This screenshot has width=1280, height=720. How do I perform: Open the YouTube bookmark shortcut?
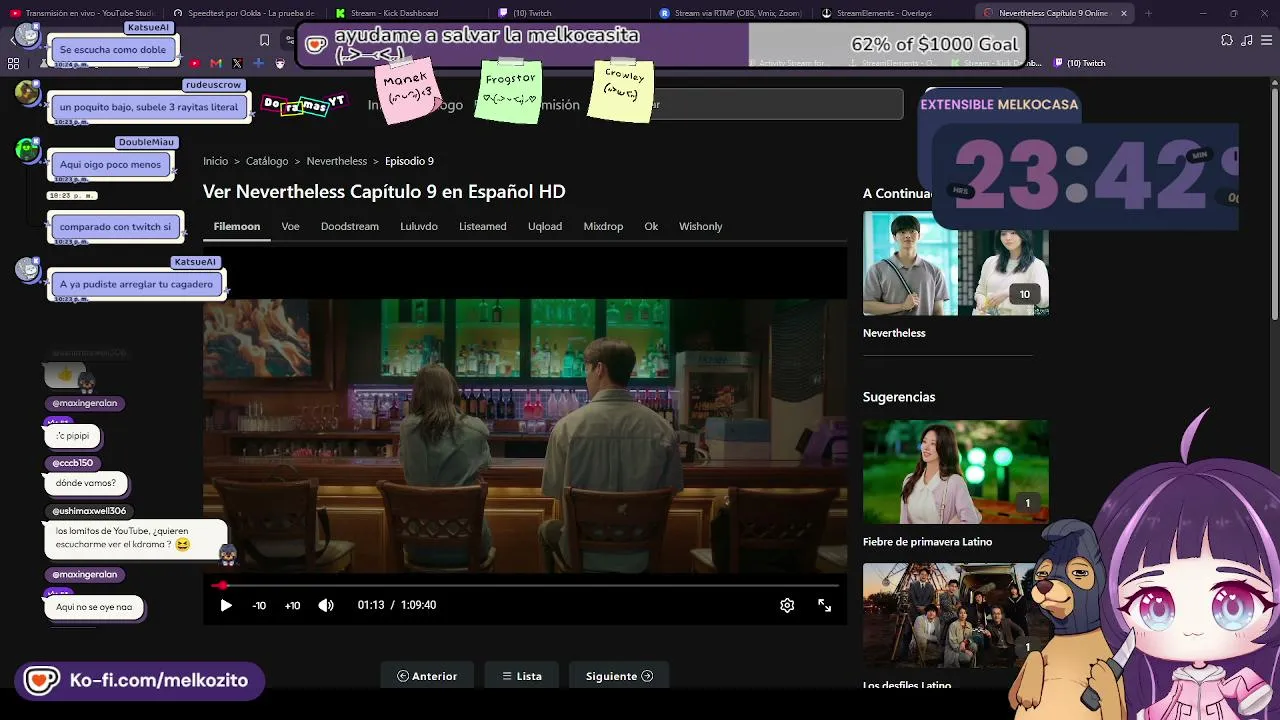tap(195, 63)
